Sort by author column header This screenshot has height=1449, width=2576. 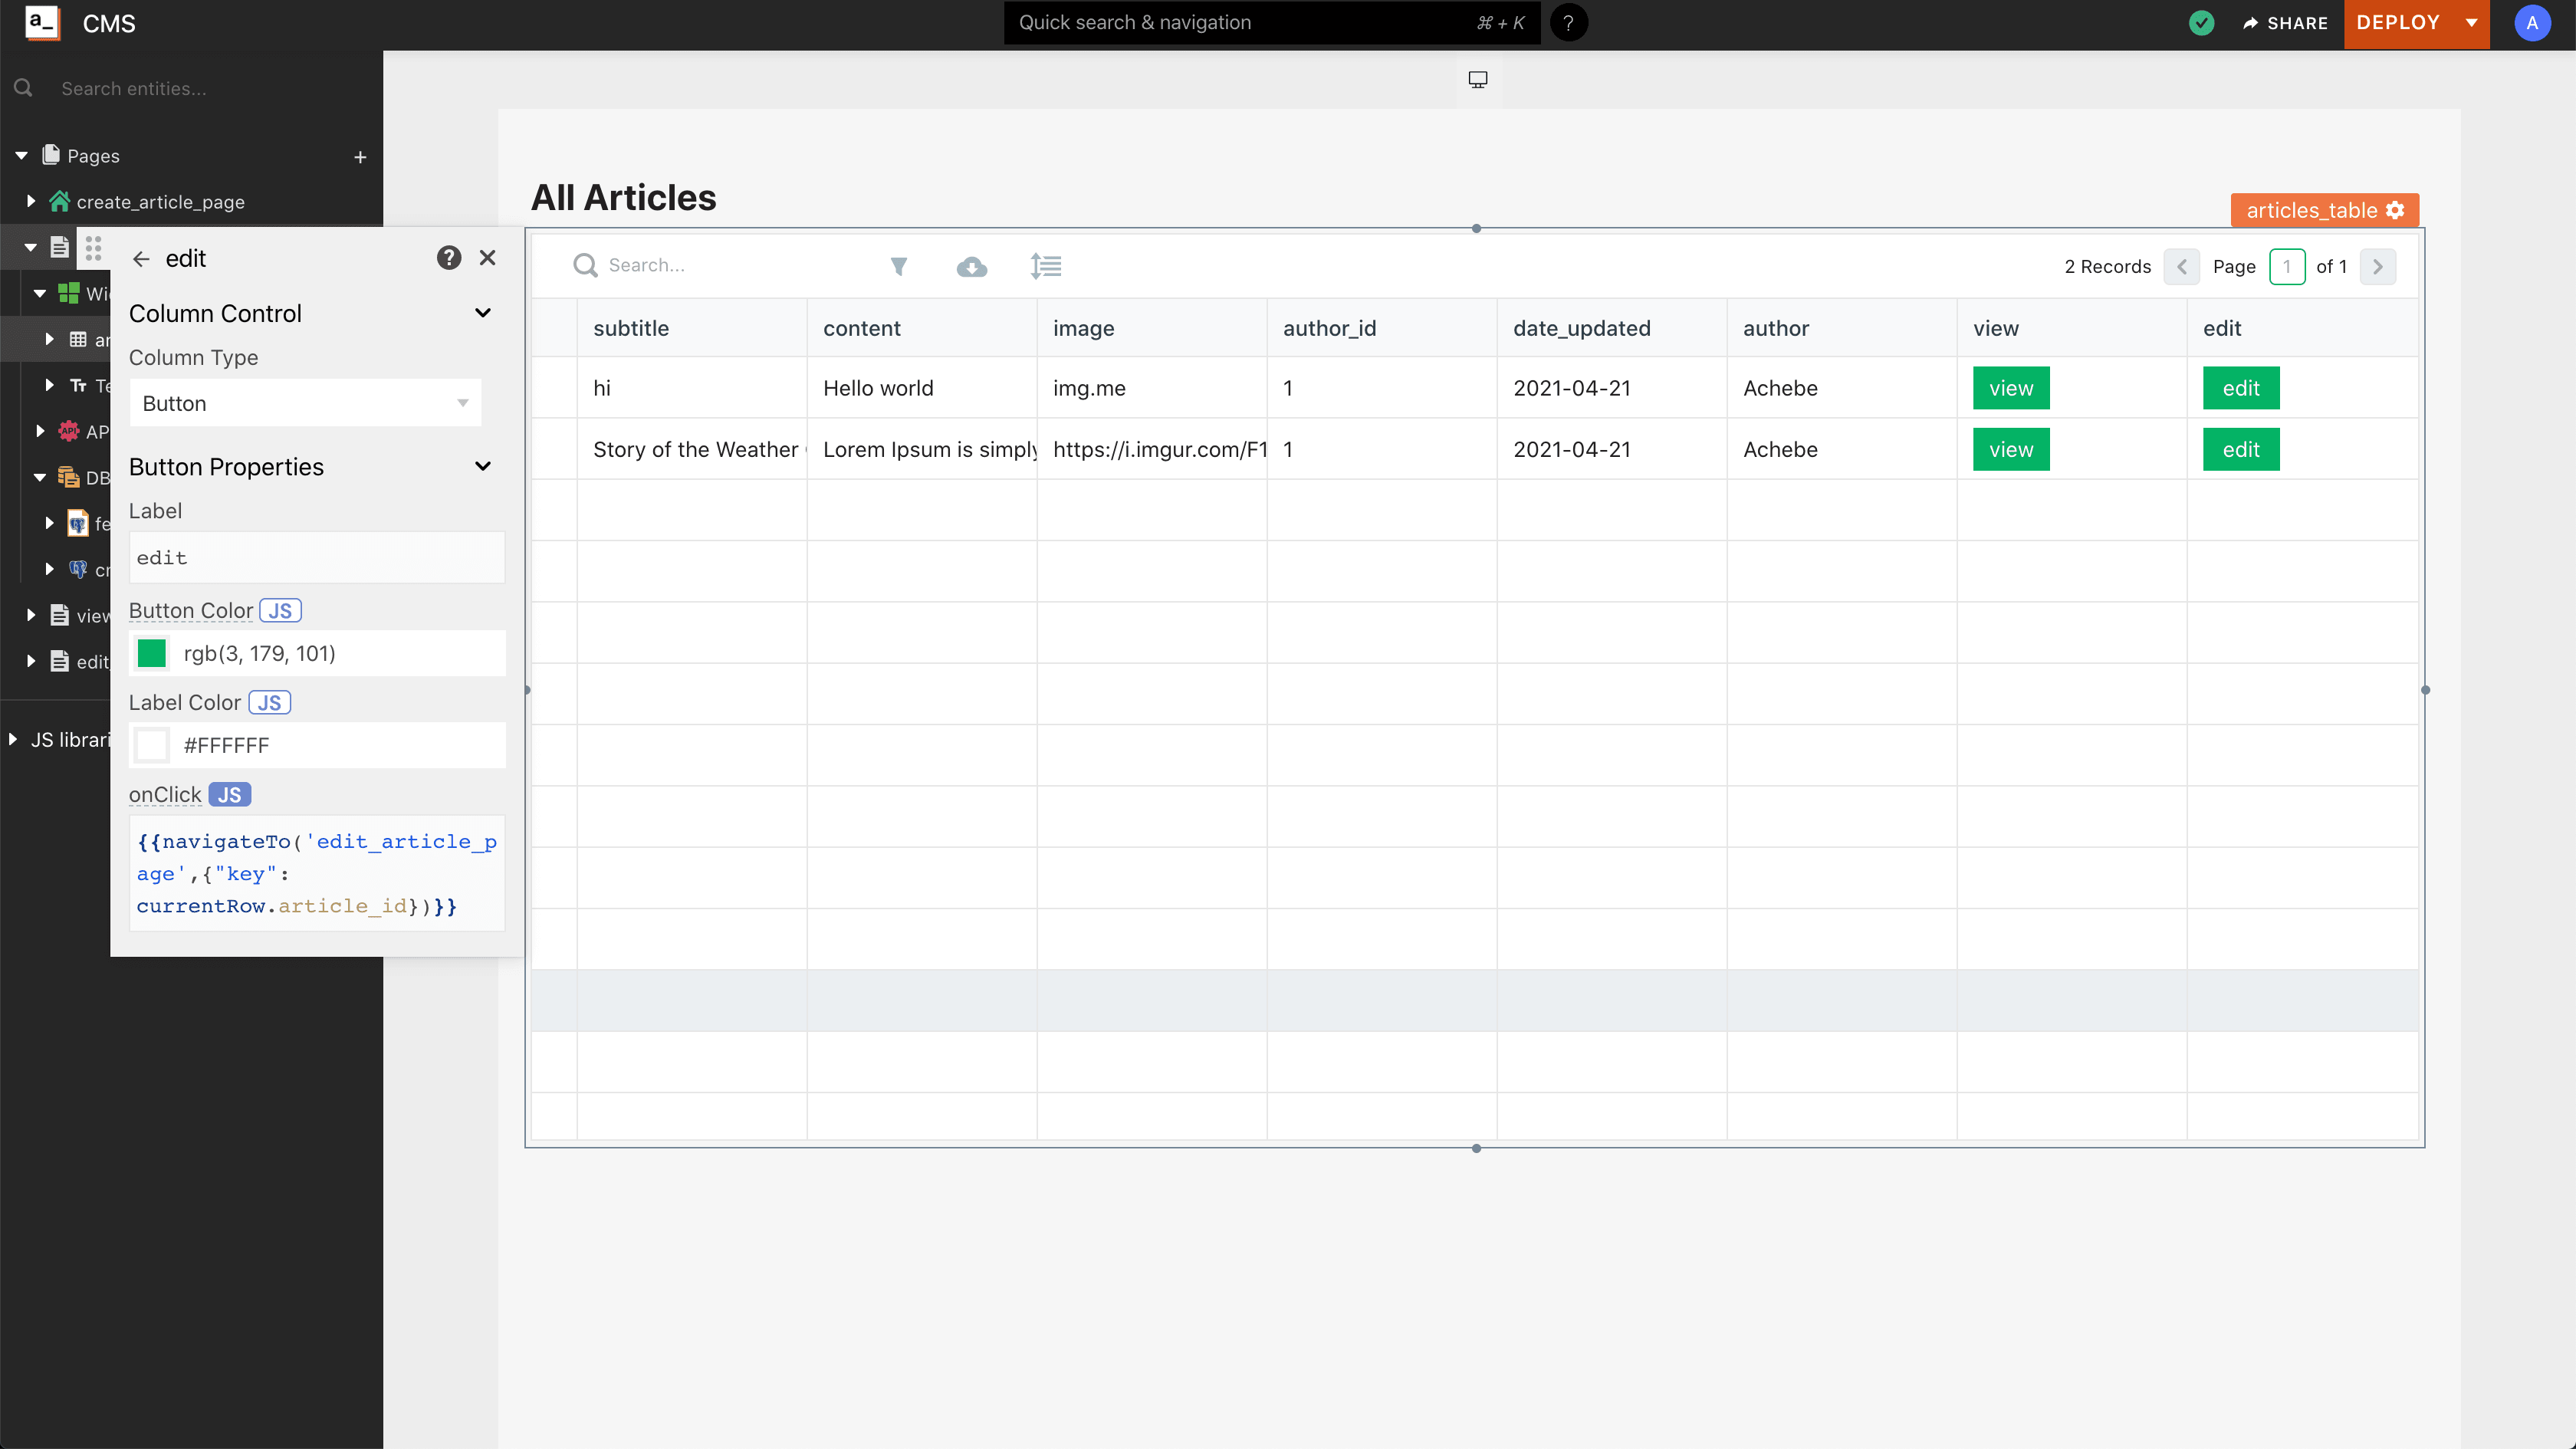click(x=1842, y=328)
